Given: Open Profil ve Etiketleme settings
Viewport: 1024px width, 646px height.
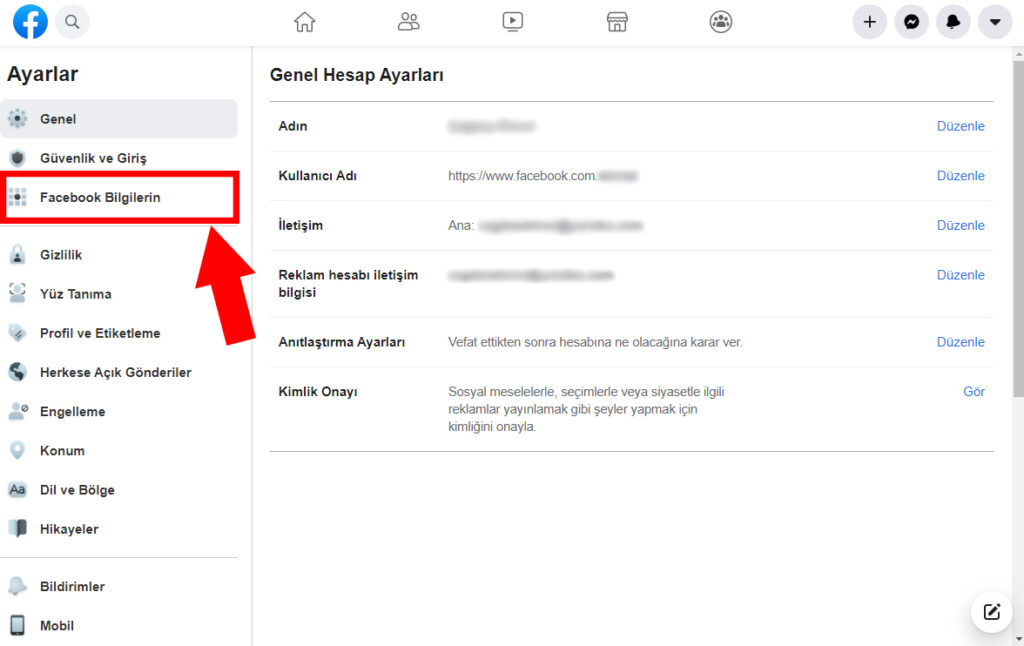Looking at the screenshot, I should click(x=119, y=333).
